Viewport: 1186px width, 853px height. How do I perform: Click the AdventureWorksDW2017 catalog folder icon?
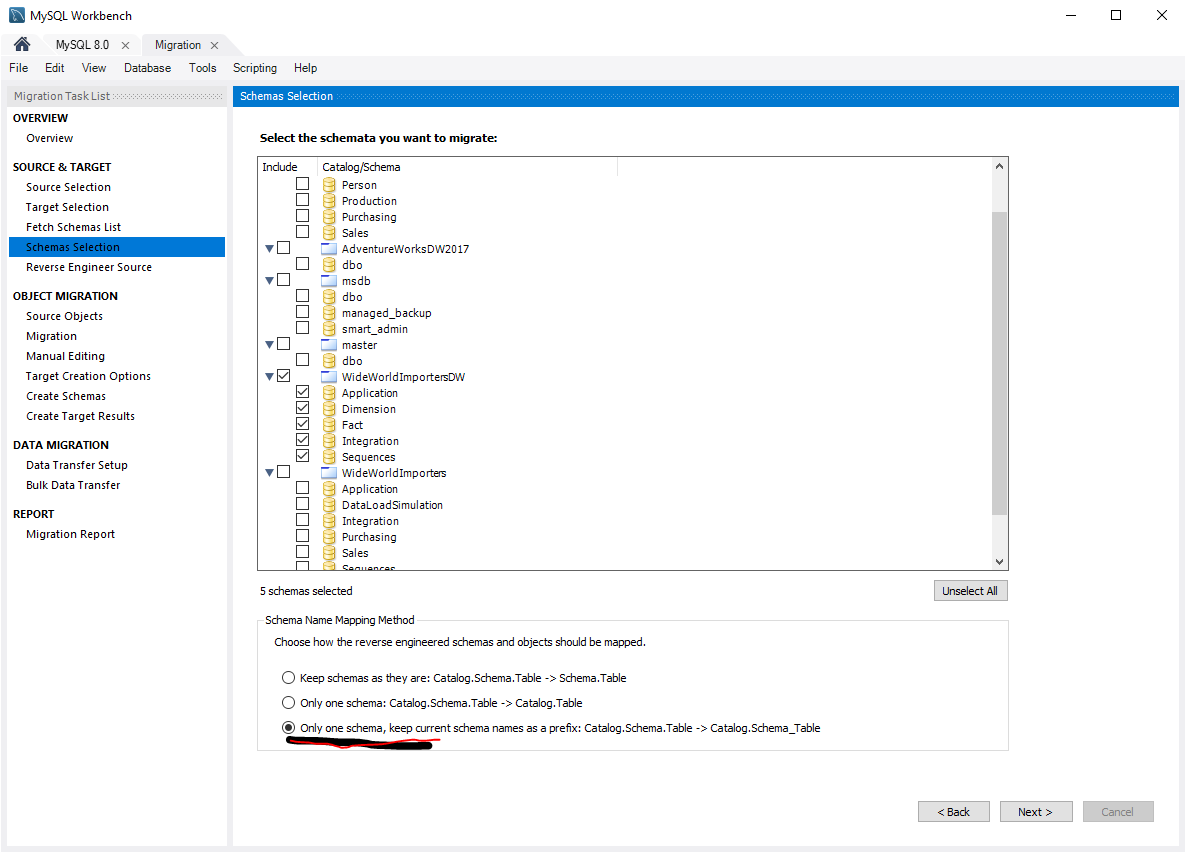(329, 249)
